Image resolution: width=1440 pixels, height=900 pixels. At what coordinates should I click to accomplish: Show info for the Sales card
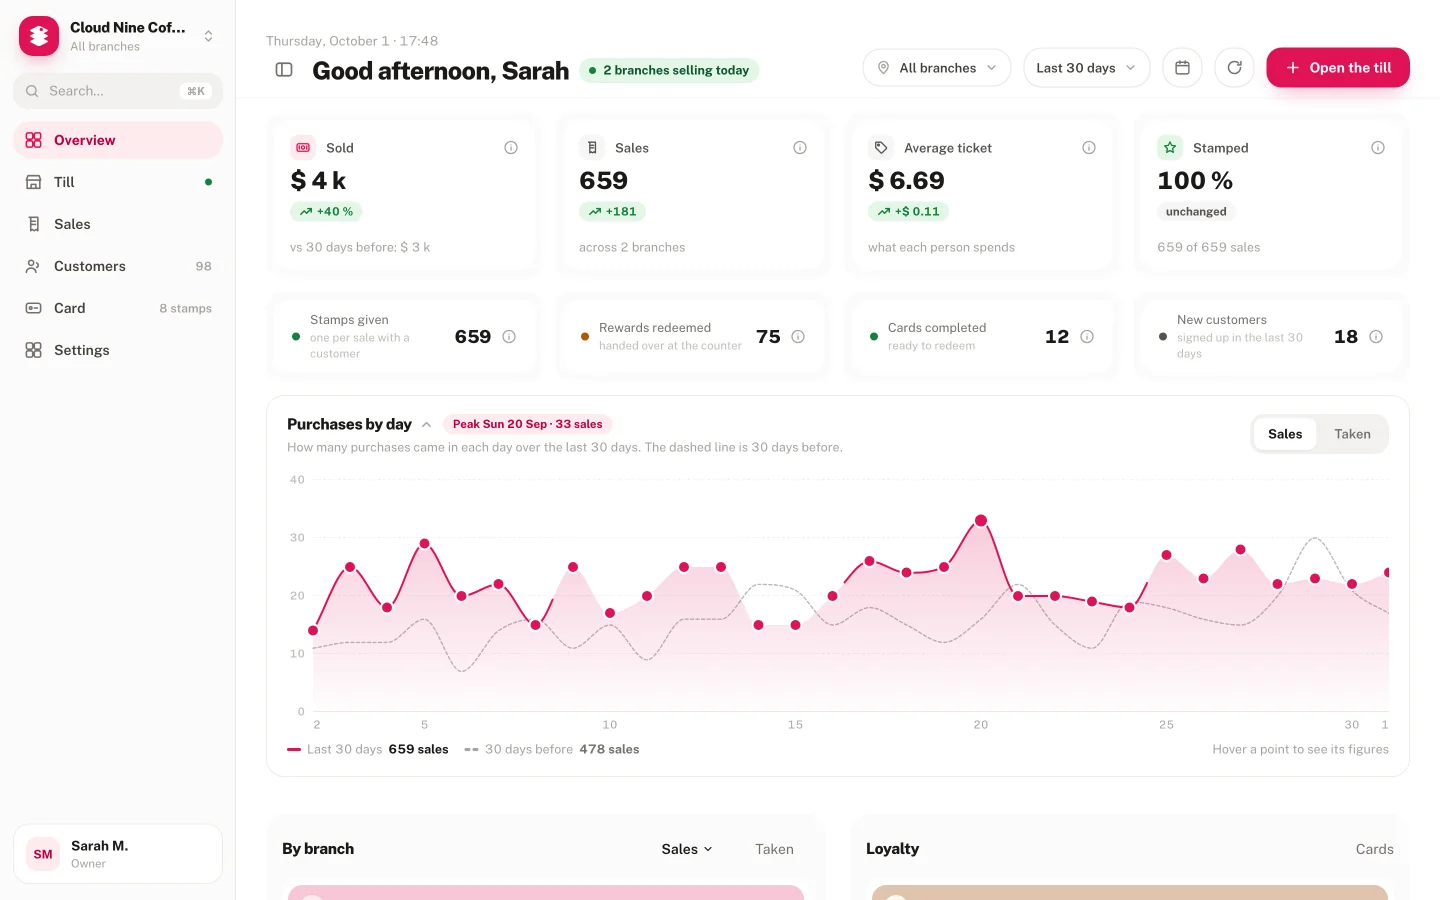tap(800, 148)
